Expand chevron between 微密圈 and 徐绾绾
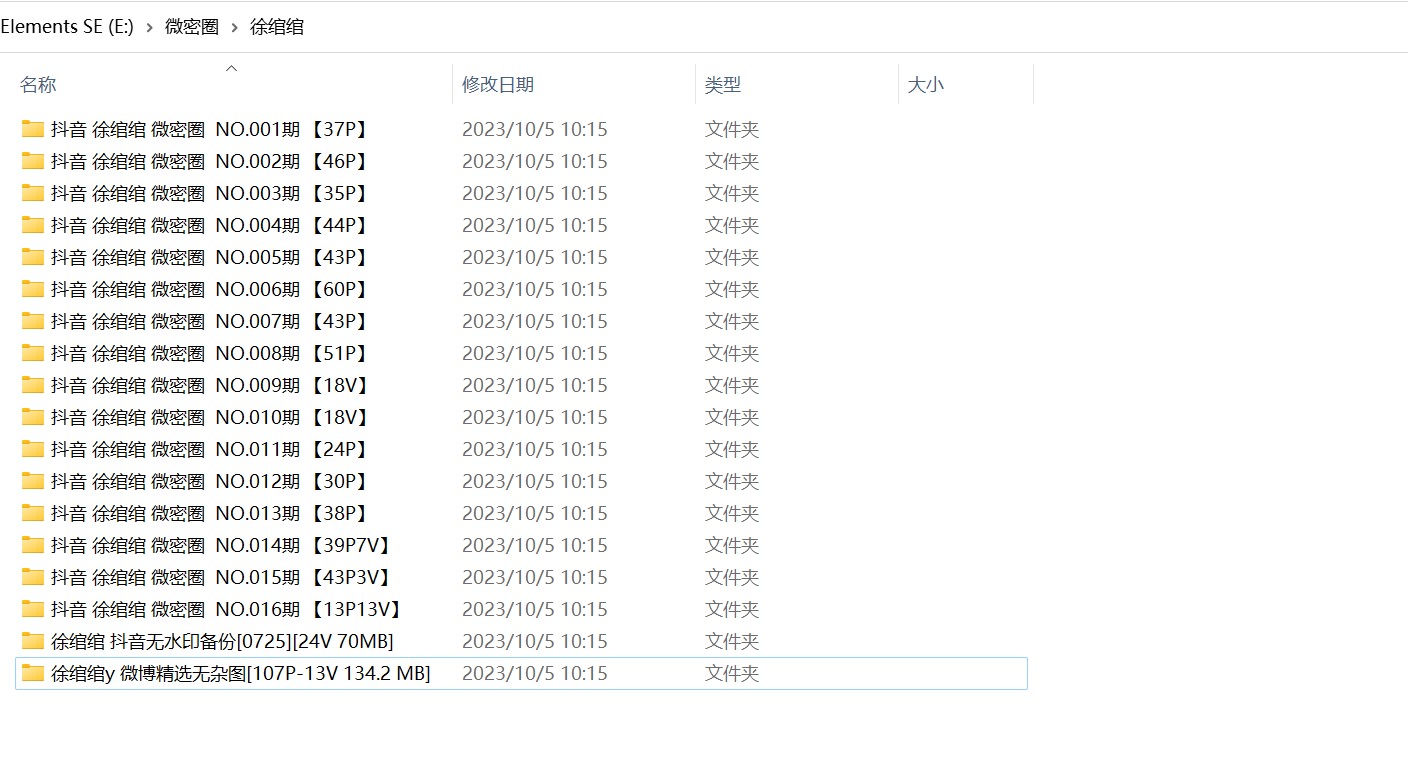This screenshot has width=1408, height=766. click(x=235, y=28)
